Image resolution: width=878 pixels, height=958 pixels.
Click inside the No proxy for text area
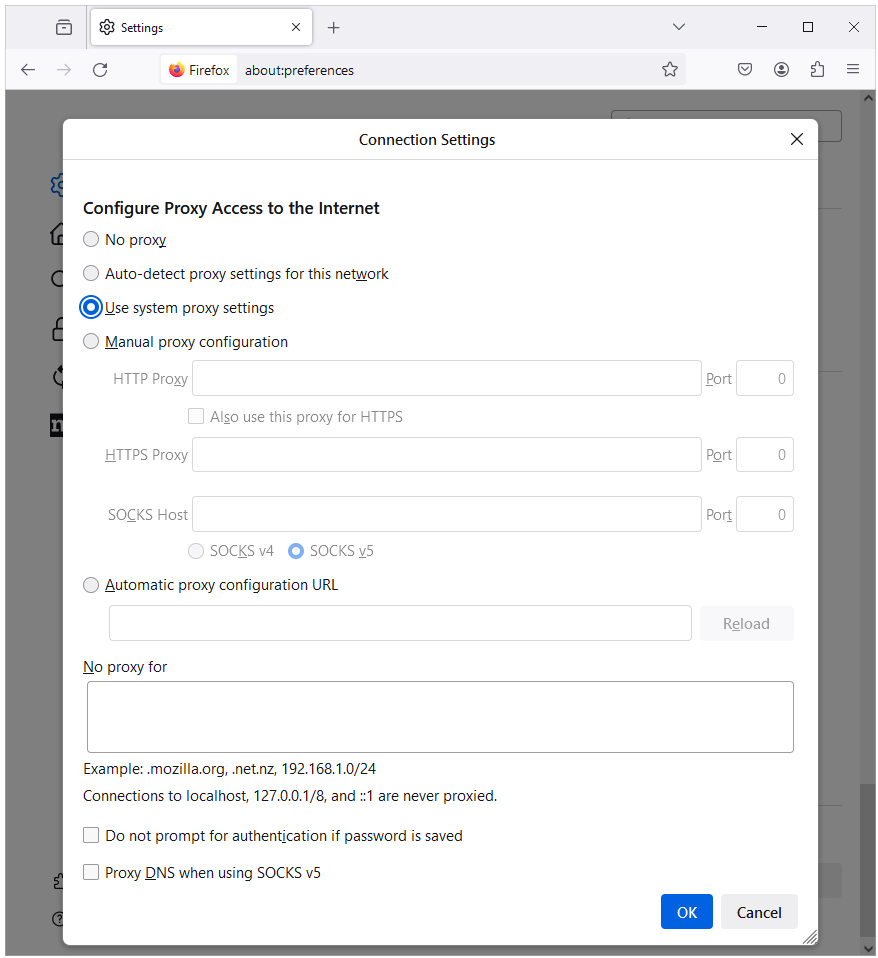(x=440, y=716)
